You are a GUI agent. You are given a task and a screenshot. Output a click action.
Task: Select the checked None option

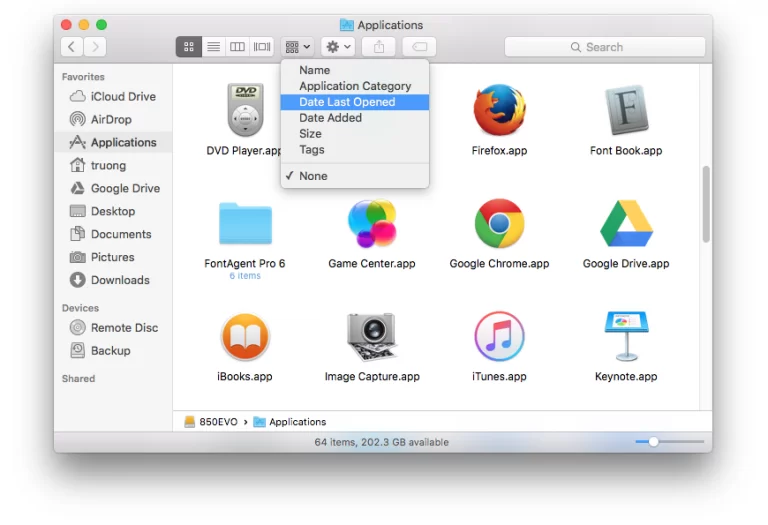pyautogui.click(x=355, y=176)
